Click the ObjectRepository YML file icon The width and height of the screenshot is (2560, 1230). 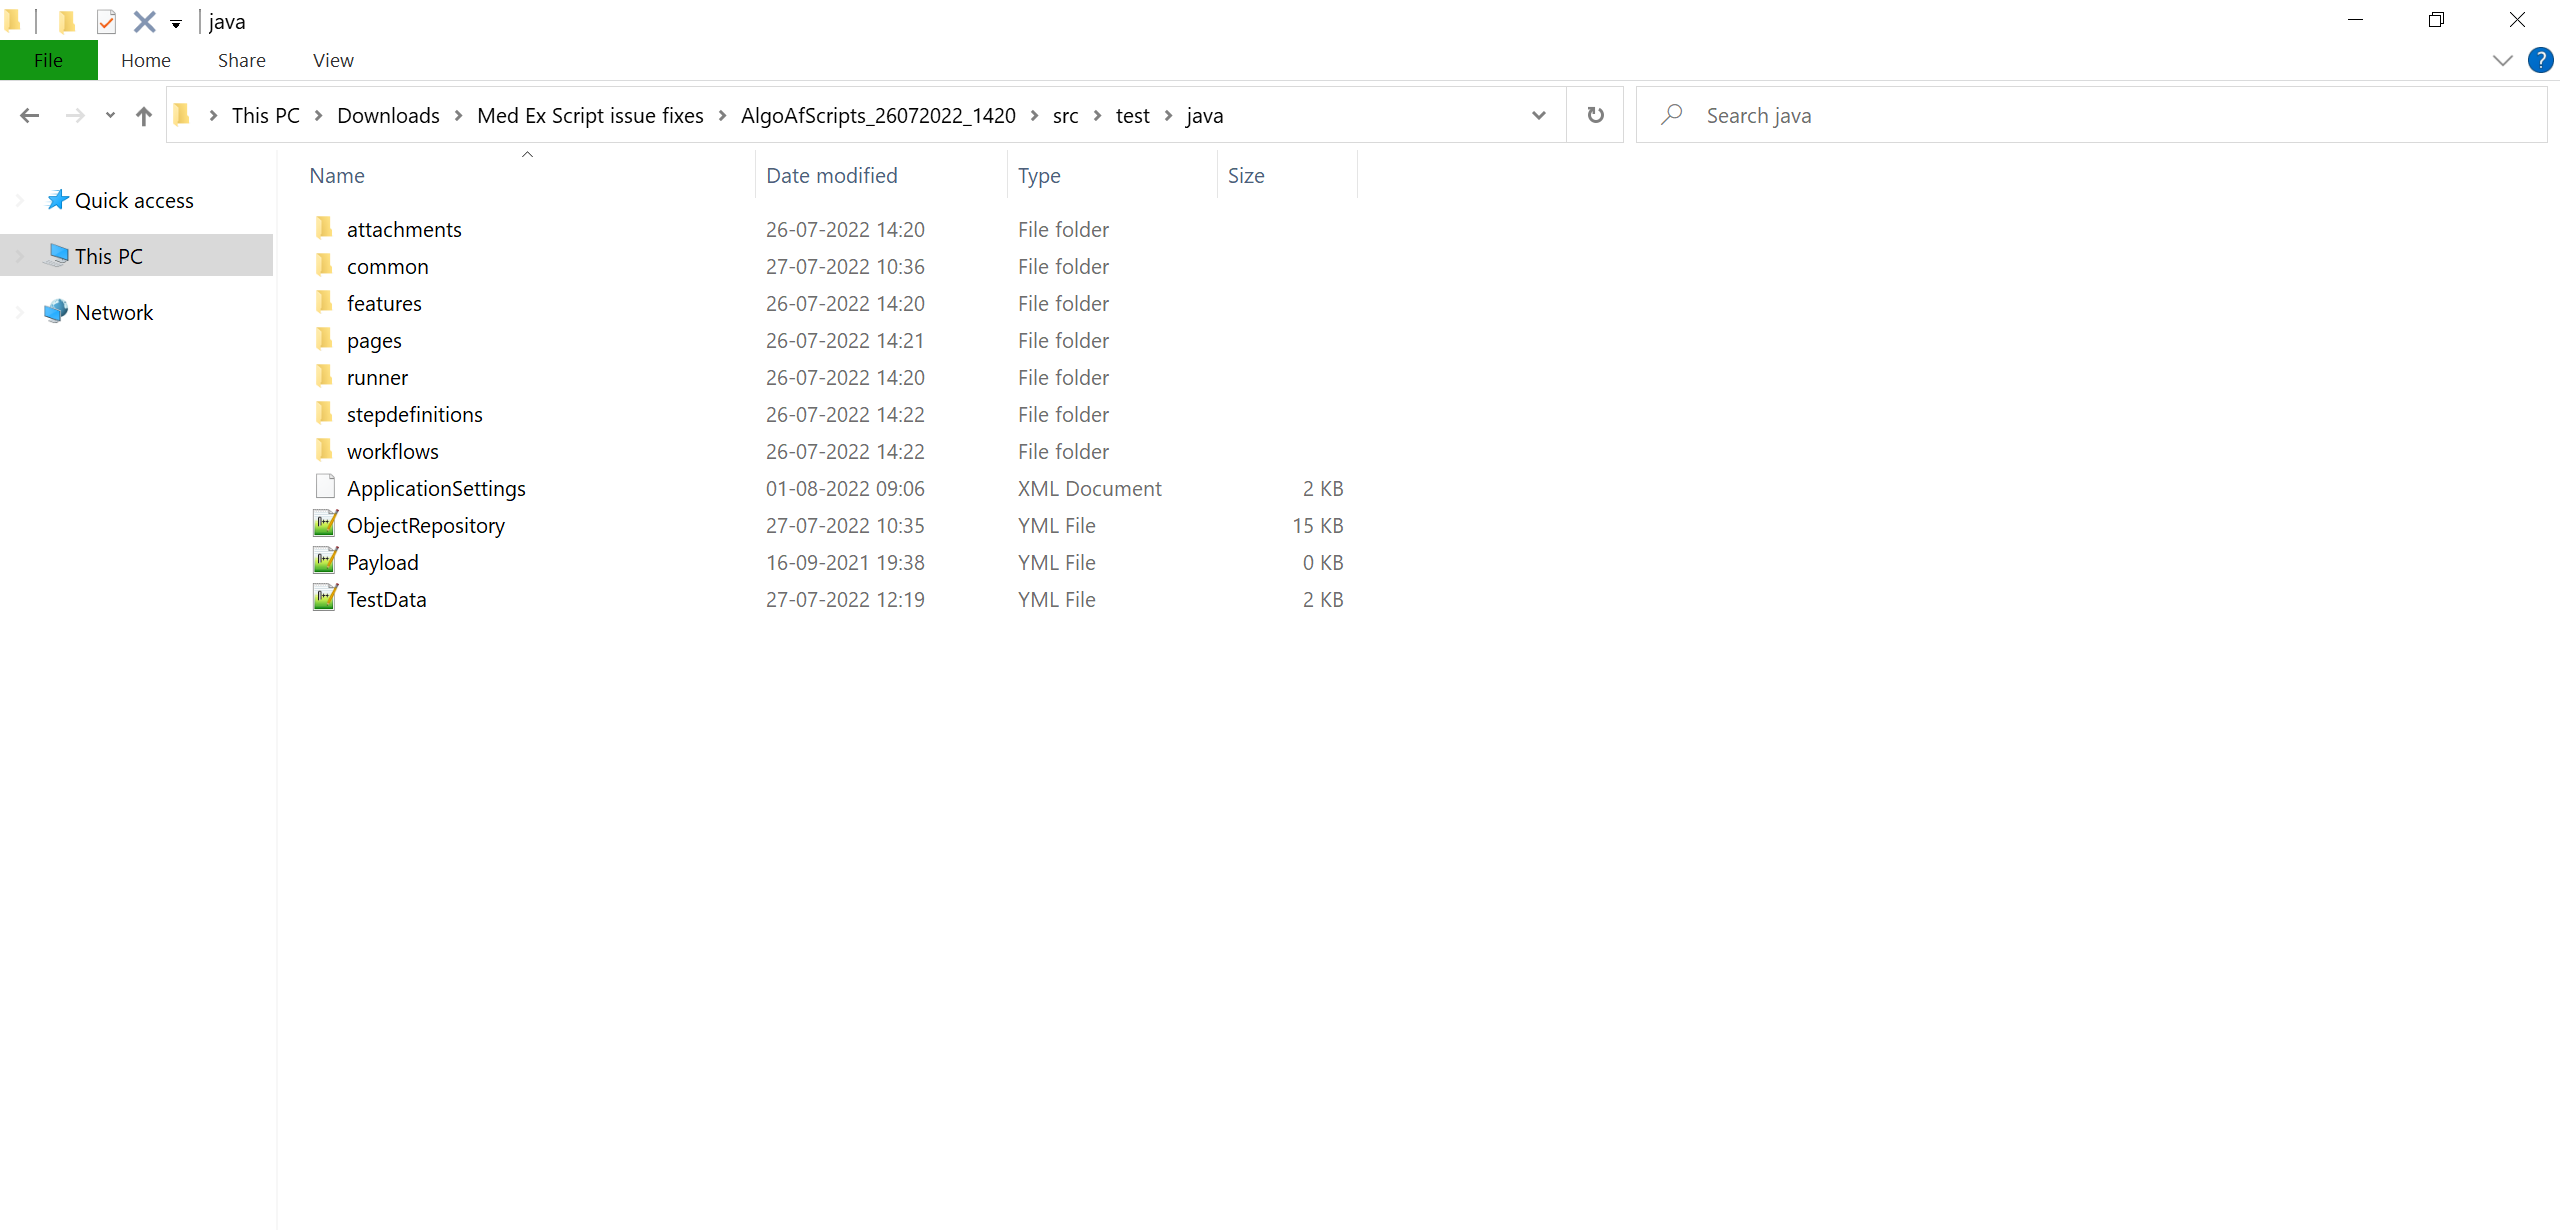[325, 524]
